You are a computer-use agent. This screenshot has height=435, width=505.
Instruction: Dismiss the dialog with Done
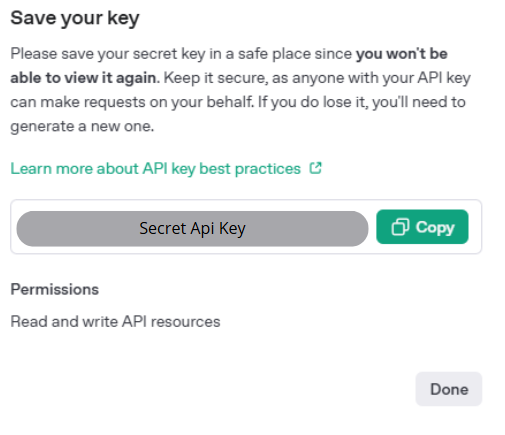pos(449,389)
